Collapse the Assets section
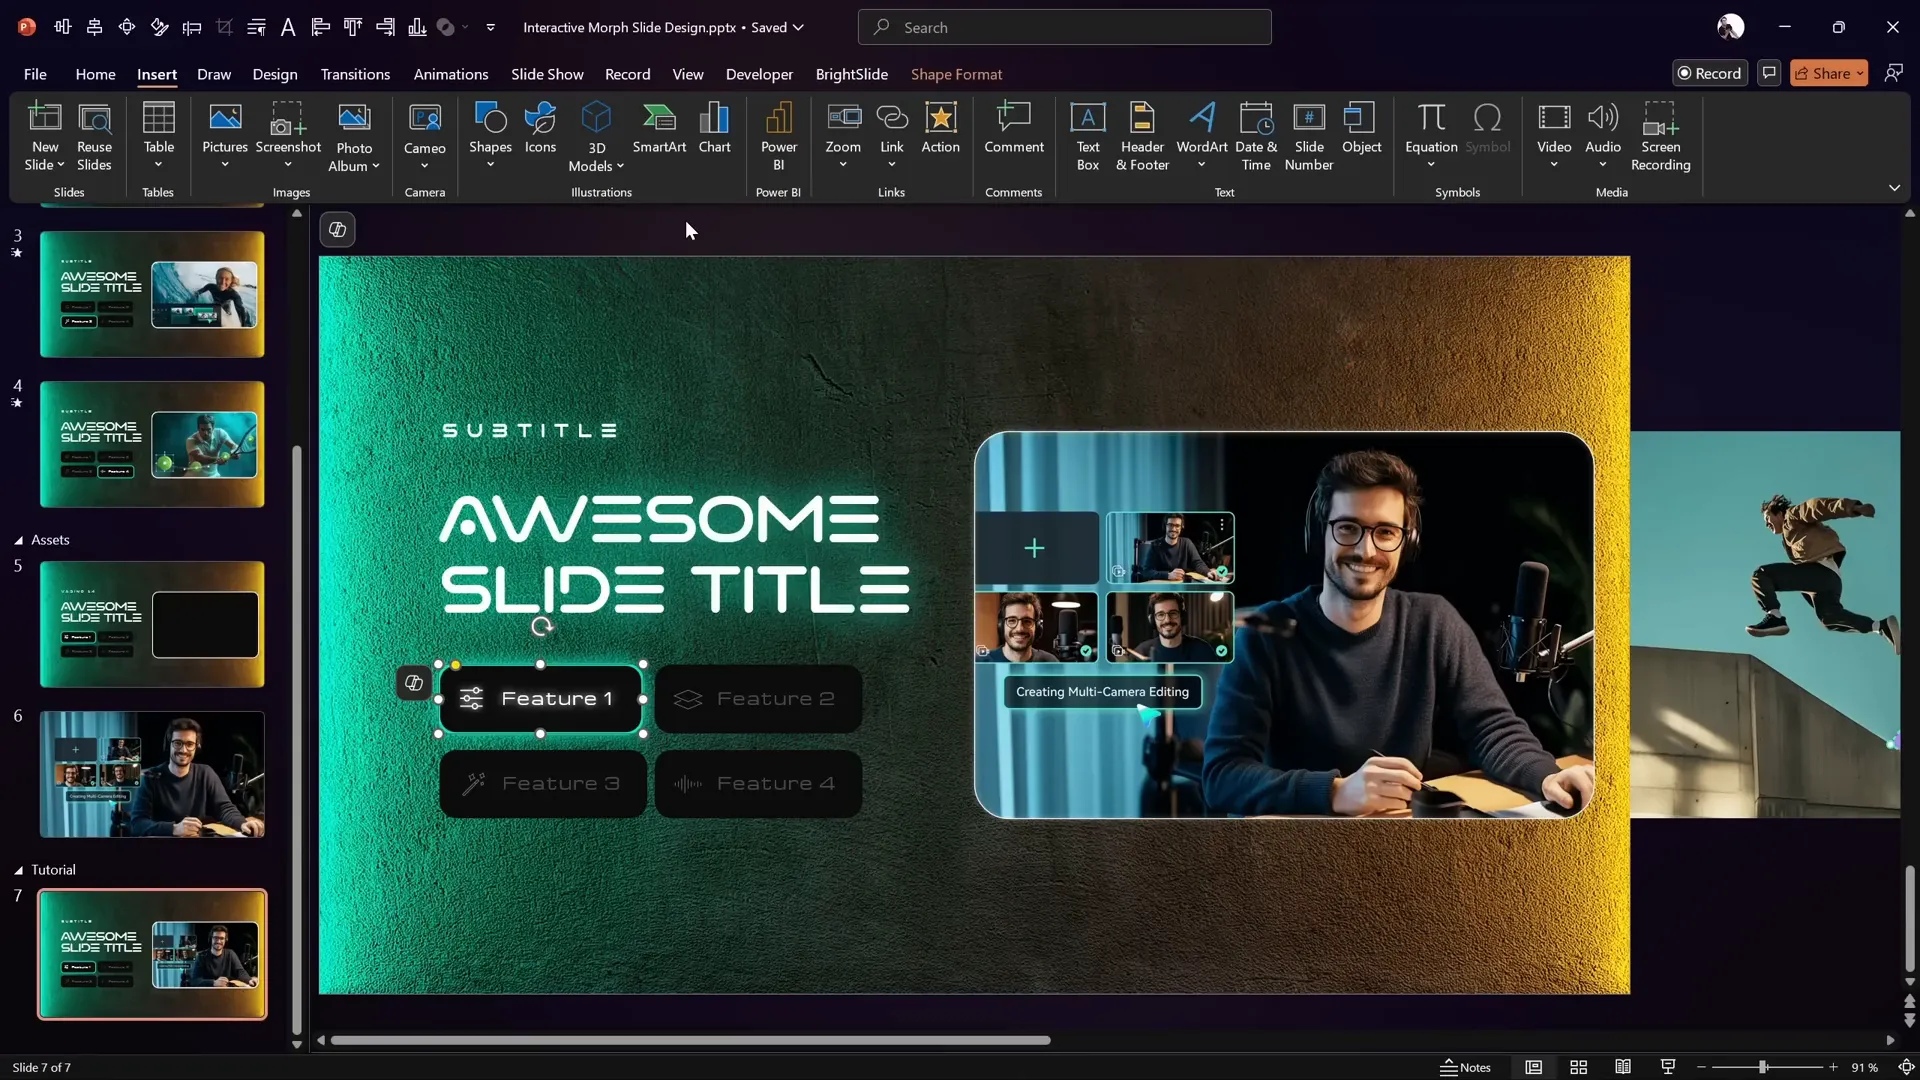Viewport: 1920px width, 1080px height. (18, 540)
